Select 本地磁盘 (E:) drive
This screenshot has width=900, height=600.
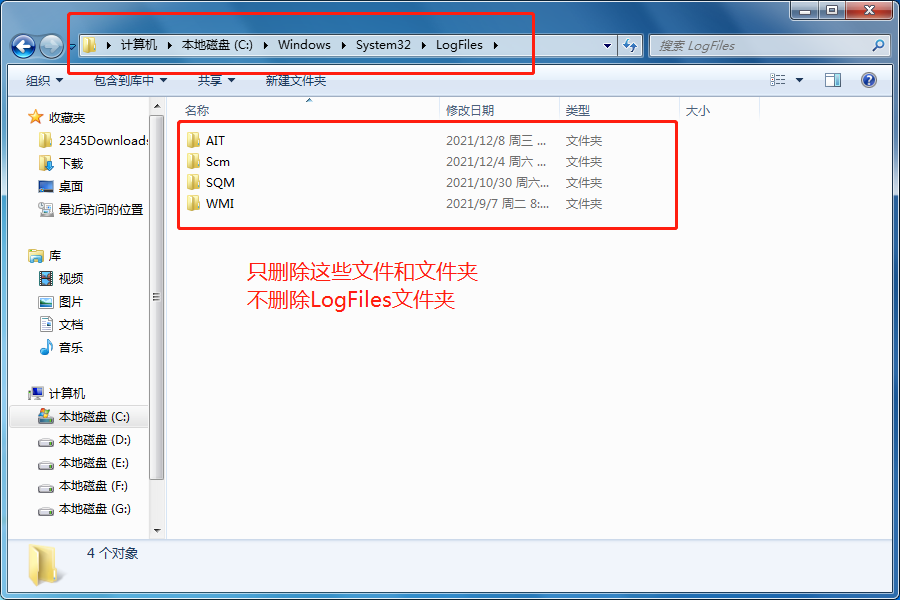tap(83, 463)
